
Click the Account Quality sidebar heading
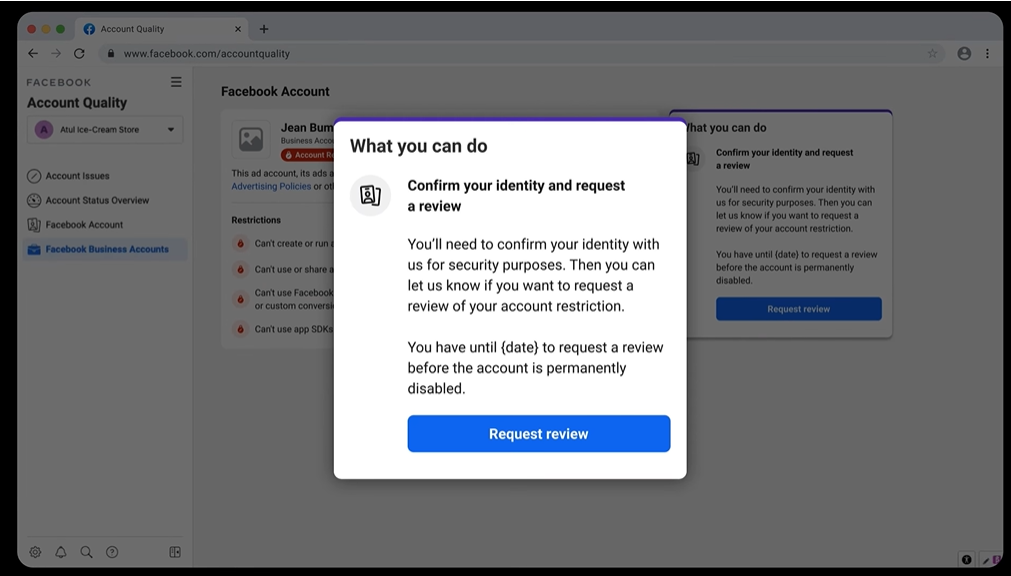[77, 103]
